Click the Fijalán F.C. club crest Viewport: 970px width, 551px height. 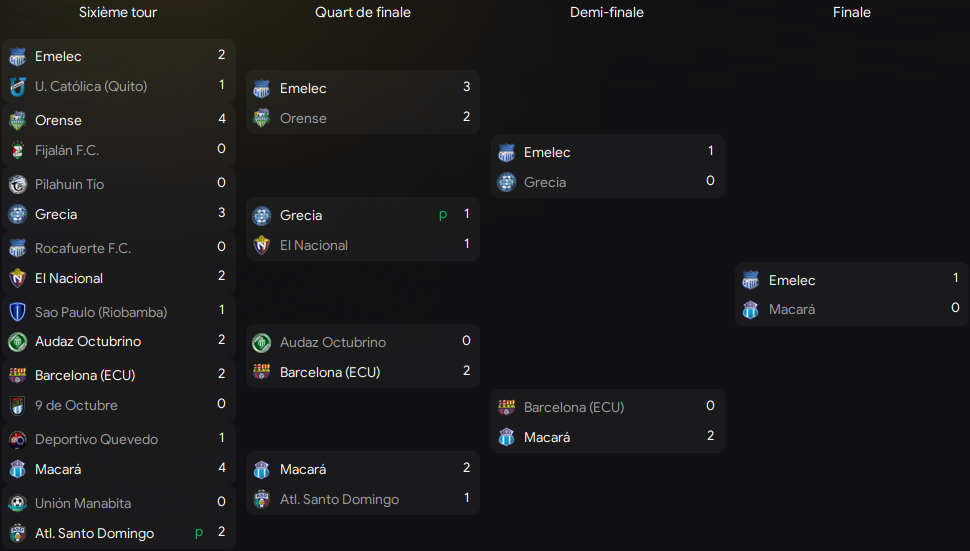(x=17, y=151)
